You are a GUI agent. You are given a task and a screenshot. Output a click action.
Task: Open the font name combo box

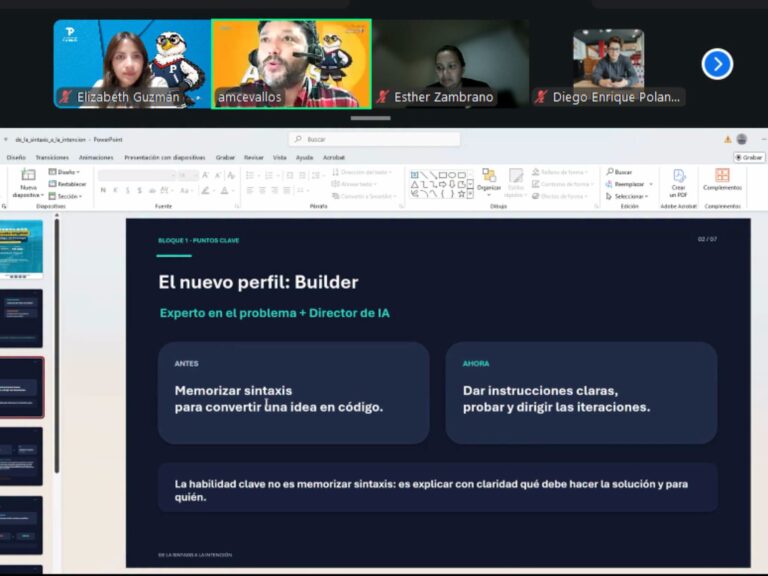click(136, 175)
